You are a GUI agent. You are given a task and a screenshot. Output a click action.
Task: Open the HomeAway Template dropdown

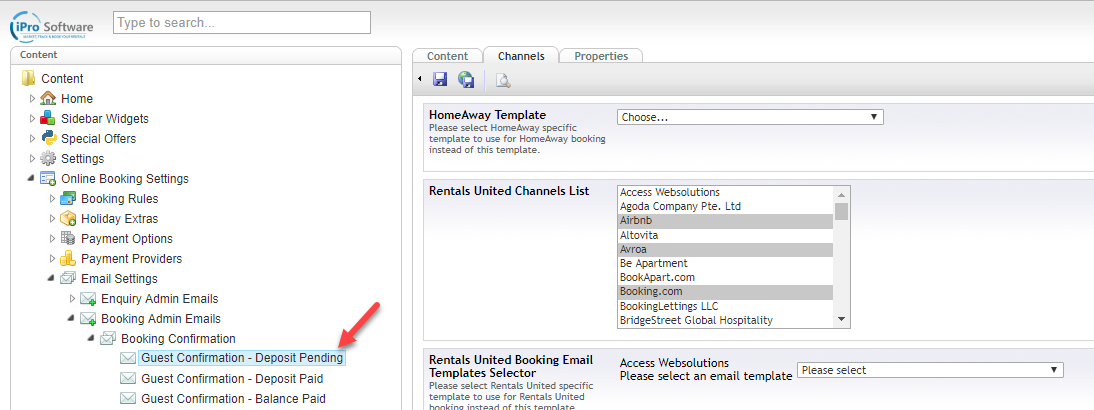pos(750,117)
